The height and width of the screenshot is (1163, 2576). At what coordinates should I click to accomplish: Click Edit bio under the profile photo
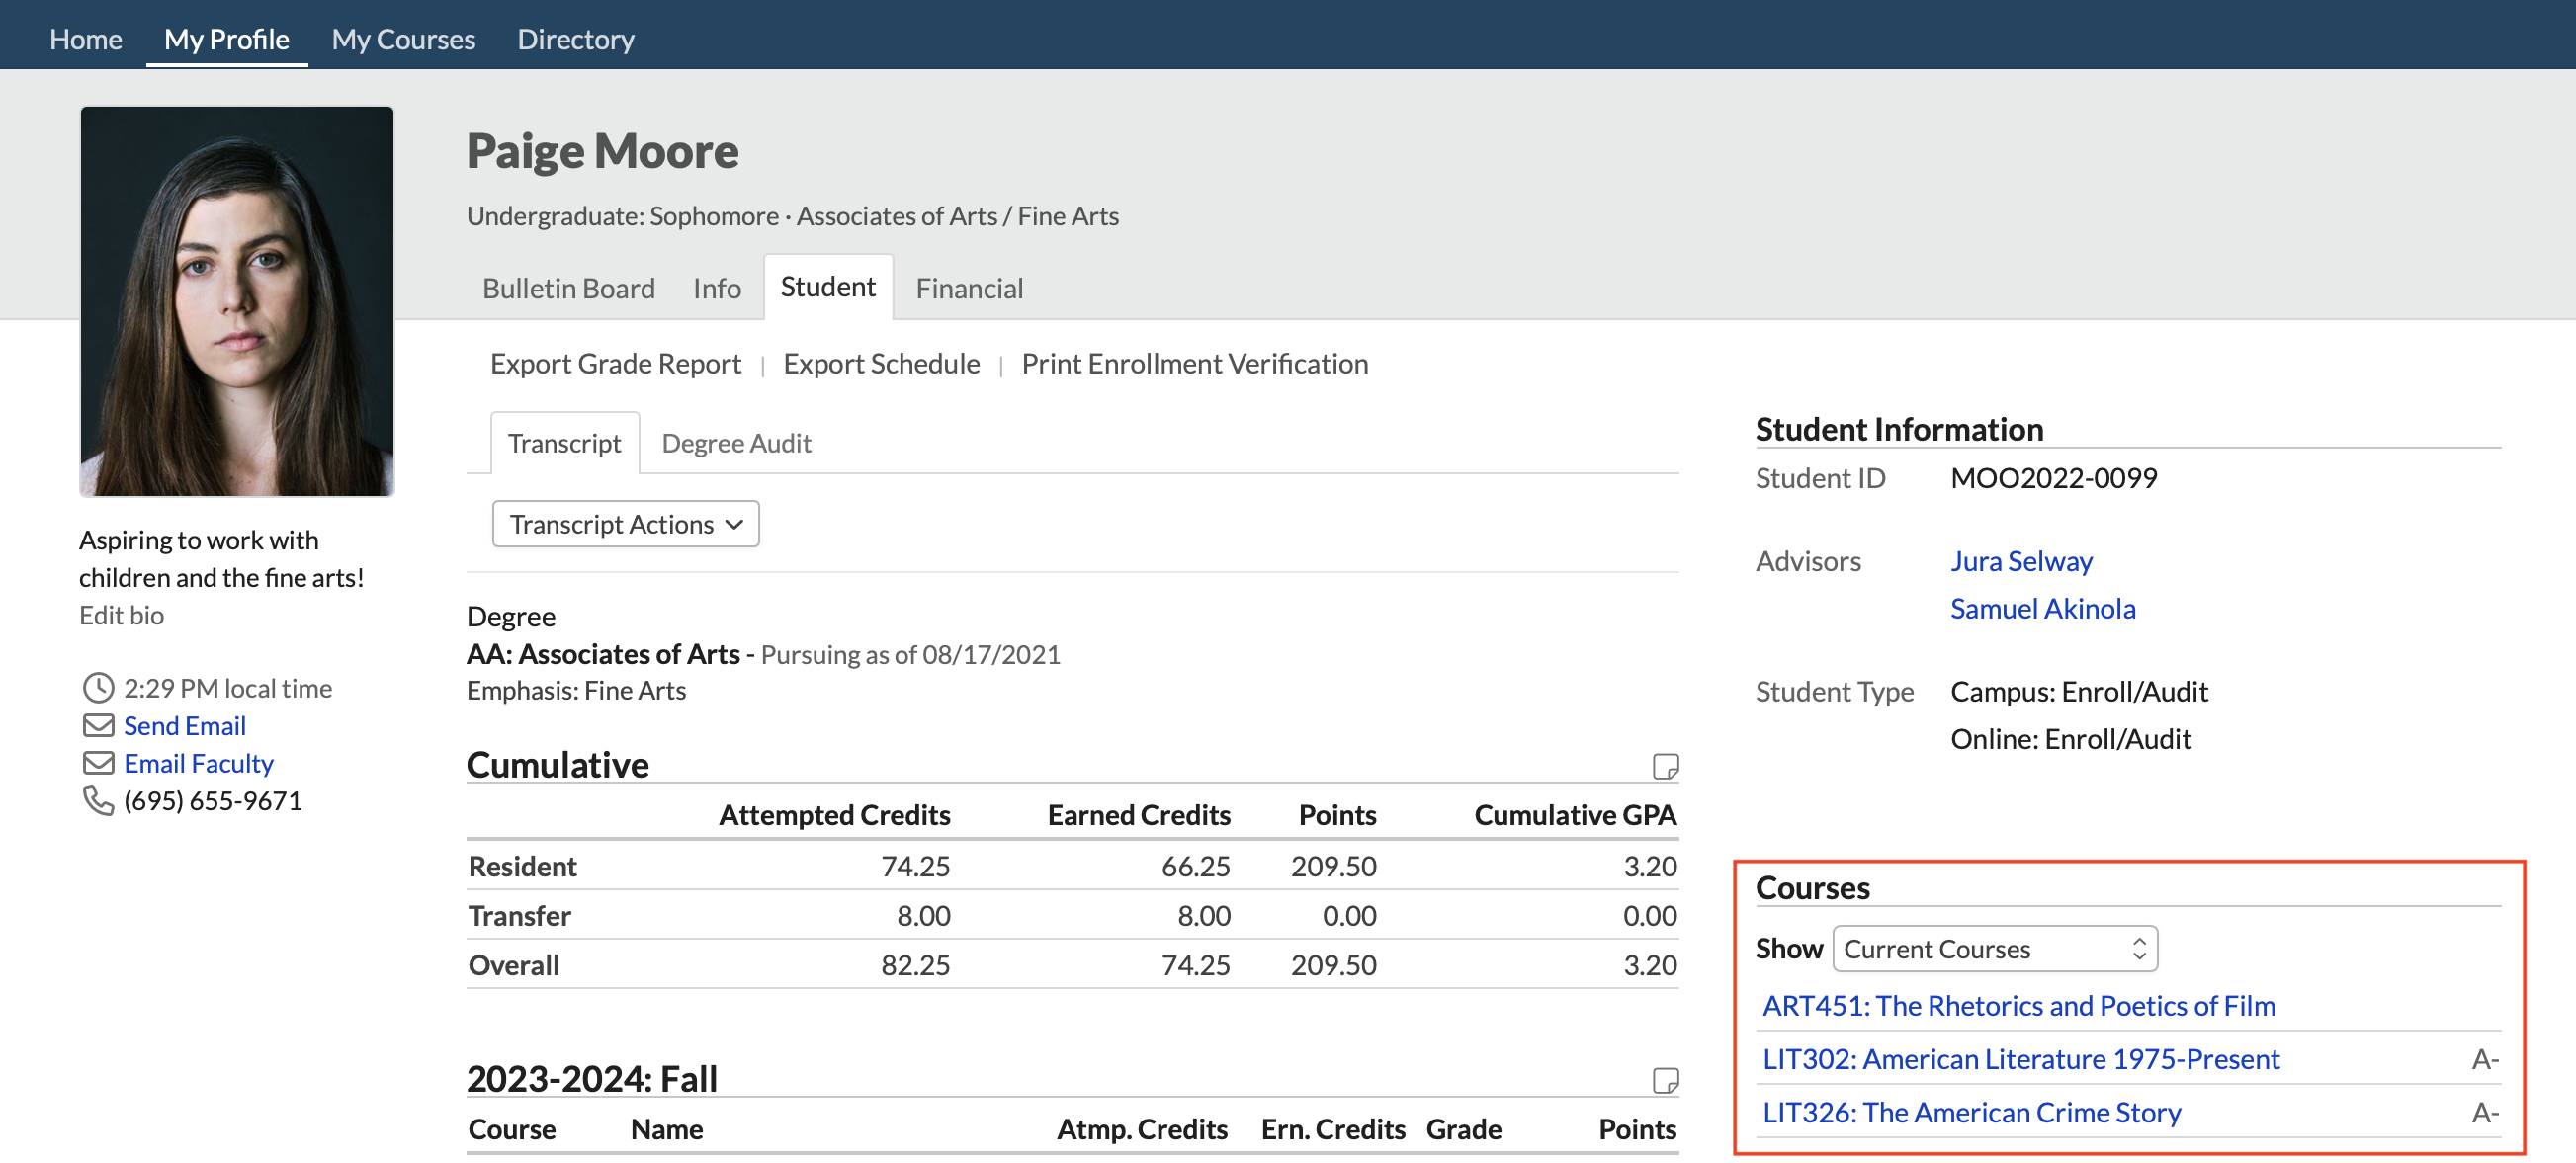pos(121,615)
